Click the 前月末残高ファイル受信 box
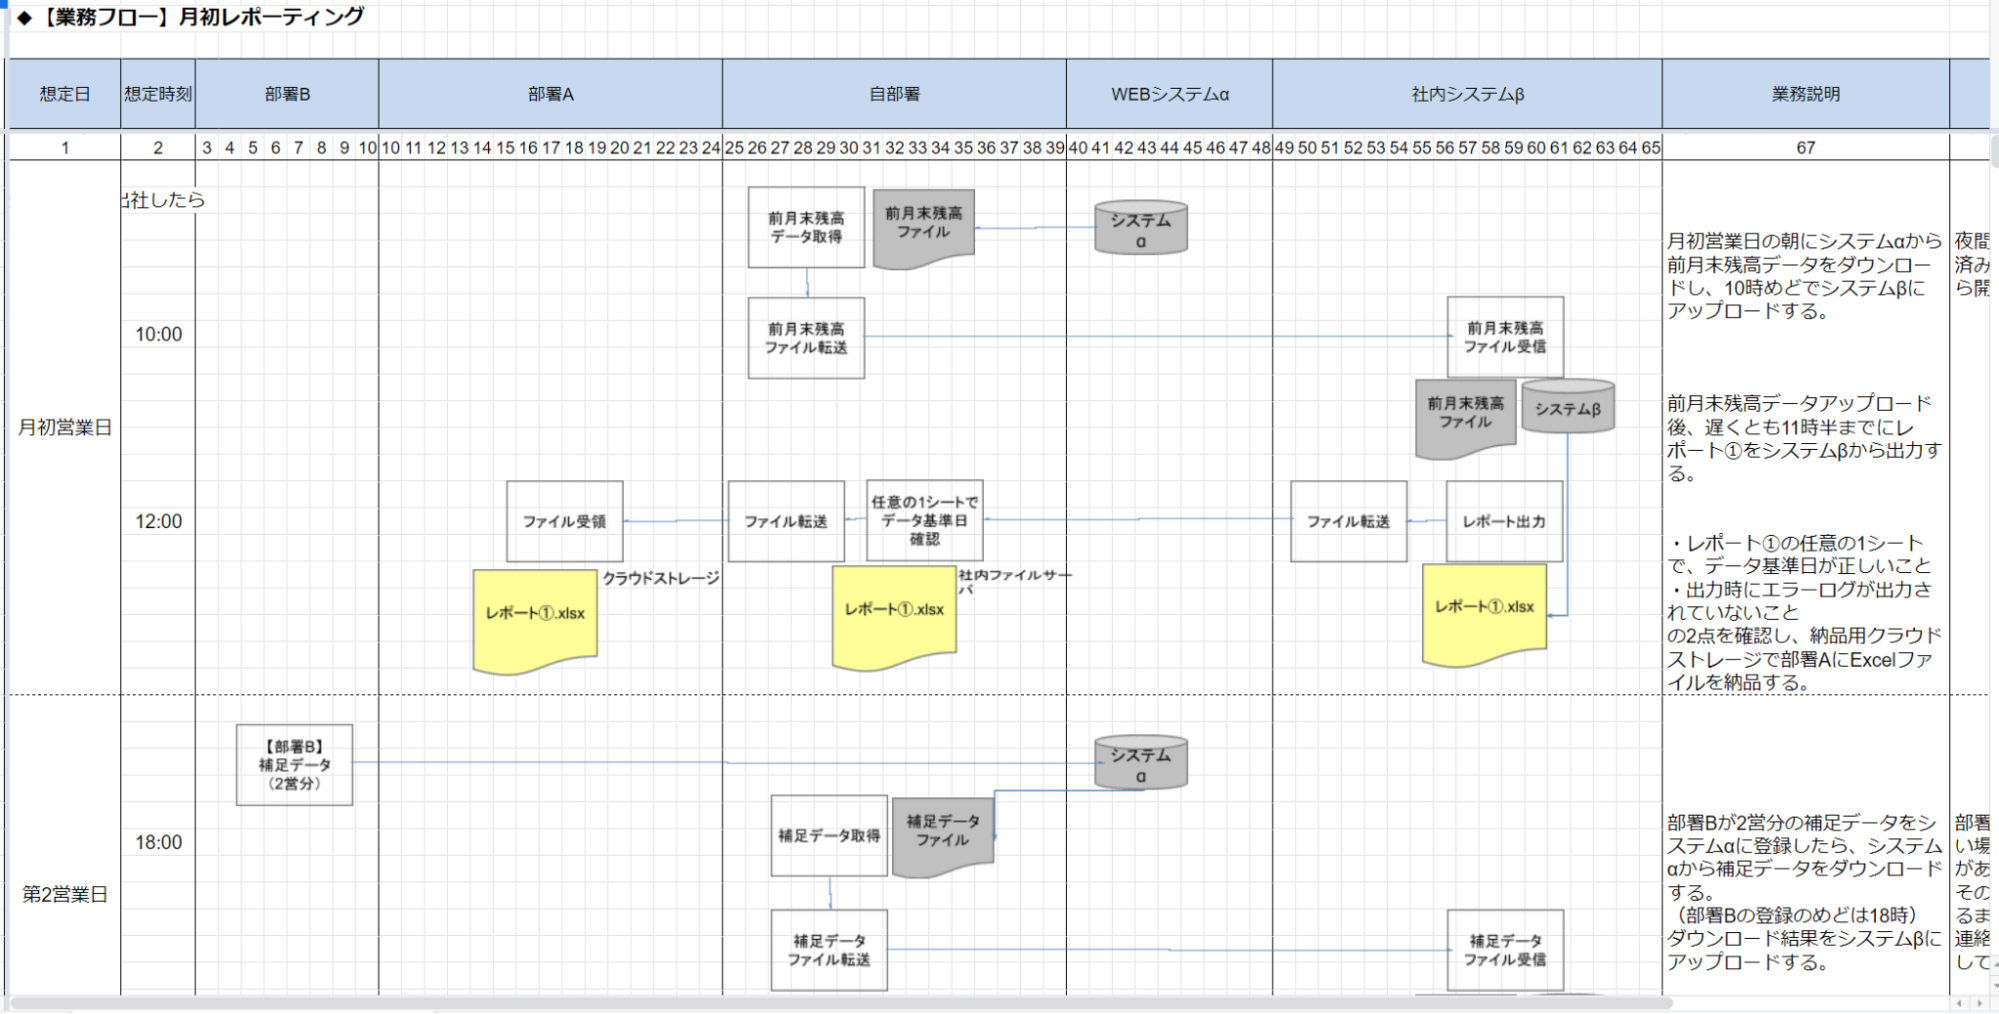The width and height of the screenshot is (1999, 1014). 1504,337
